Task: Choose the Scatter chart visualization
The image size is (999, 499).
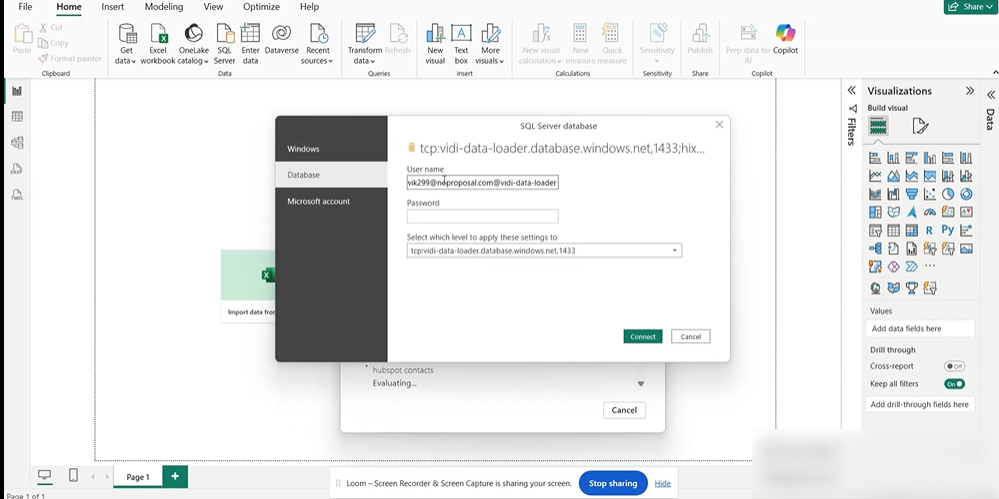Action: point(930,194)
